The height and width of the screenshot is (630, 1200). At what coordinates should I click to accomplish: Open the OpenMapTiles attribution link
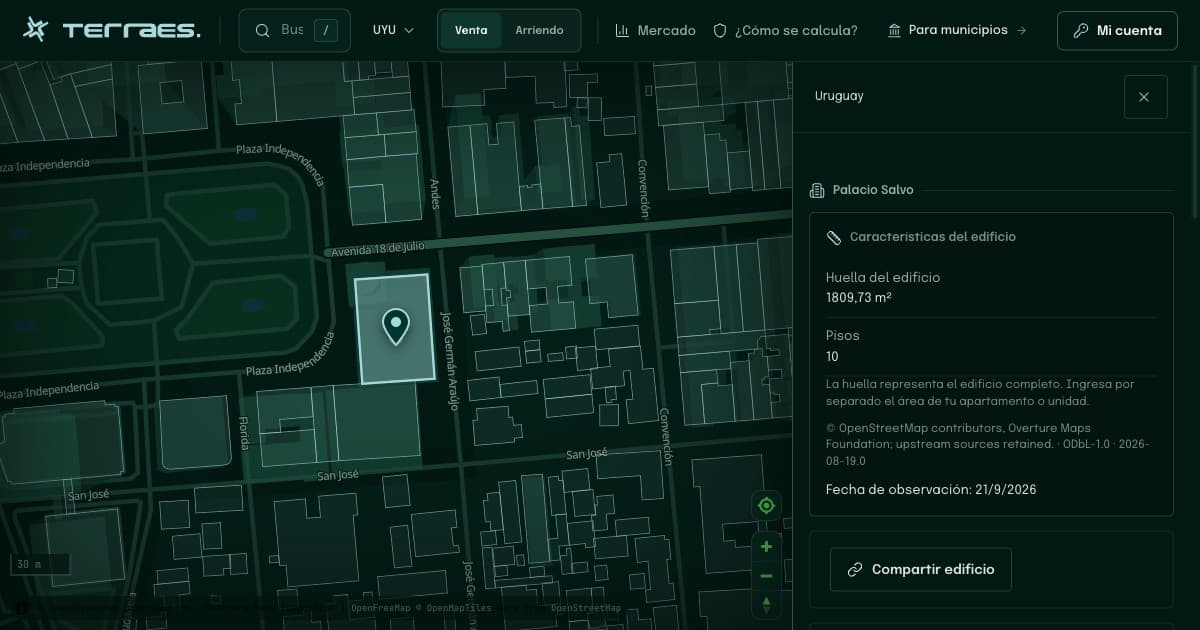[x=458, y=608]
